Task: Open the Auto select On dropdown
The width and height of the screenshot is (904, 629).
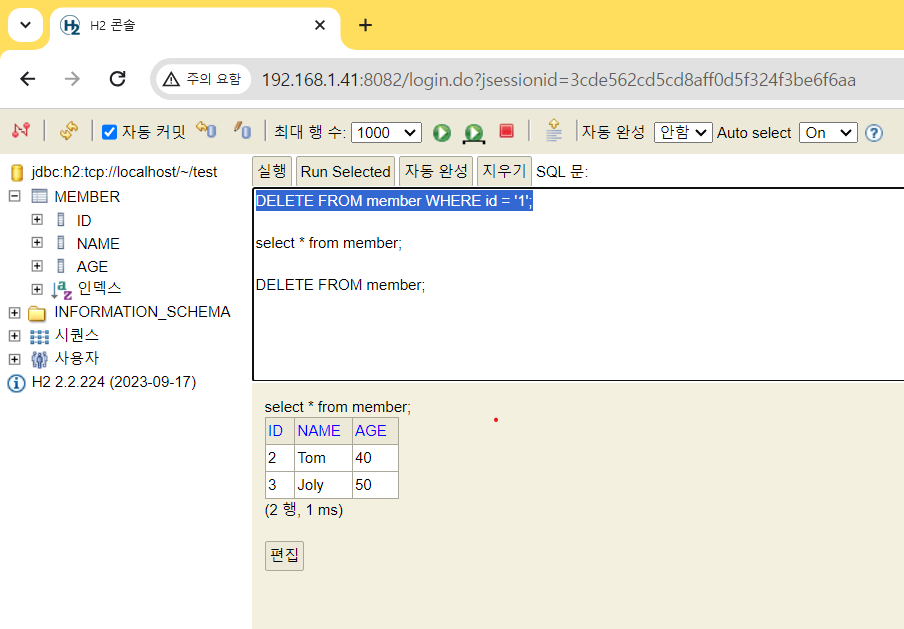Action: pos(828,133)
